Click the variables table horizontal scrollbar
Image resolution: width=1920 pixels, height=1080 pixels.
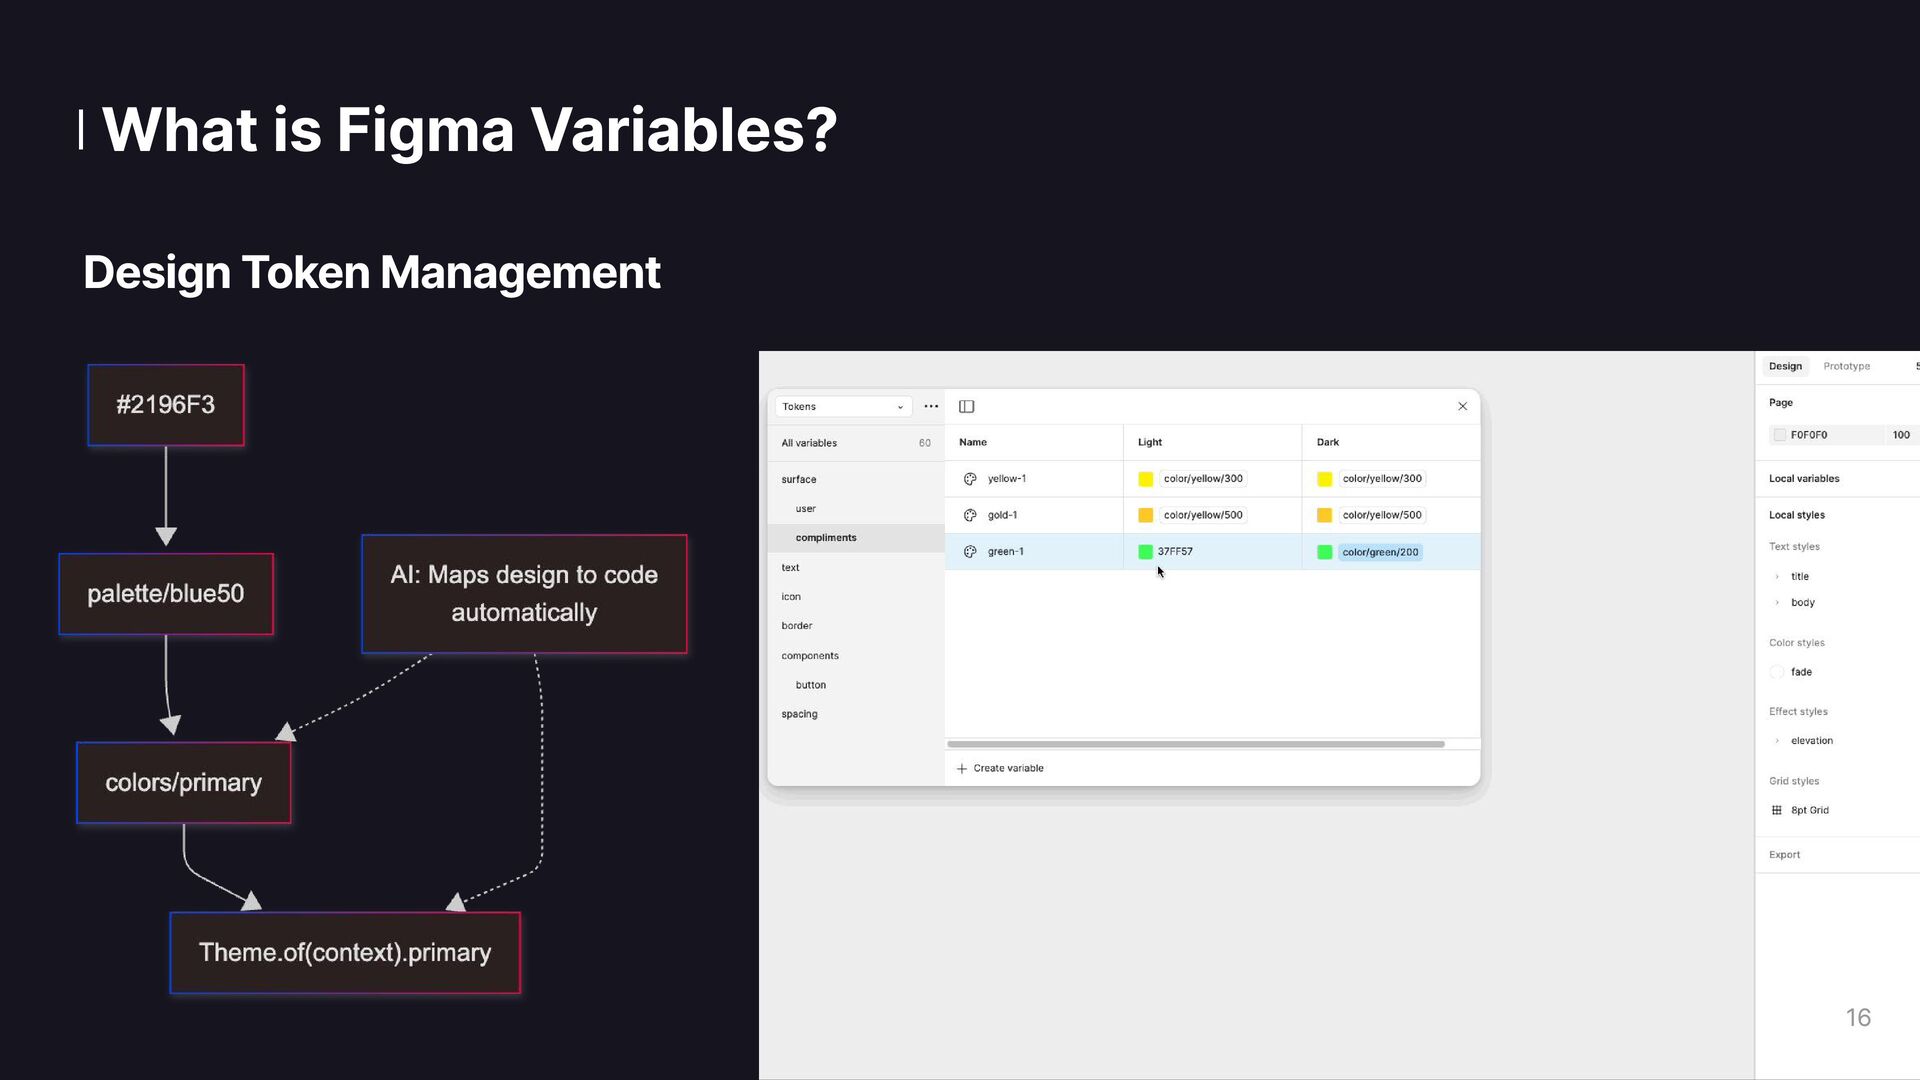tap(1195, 744)
